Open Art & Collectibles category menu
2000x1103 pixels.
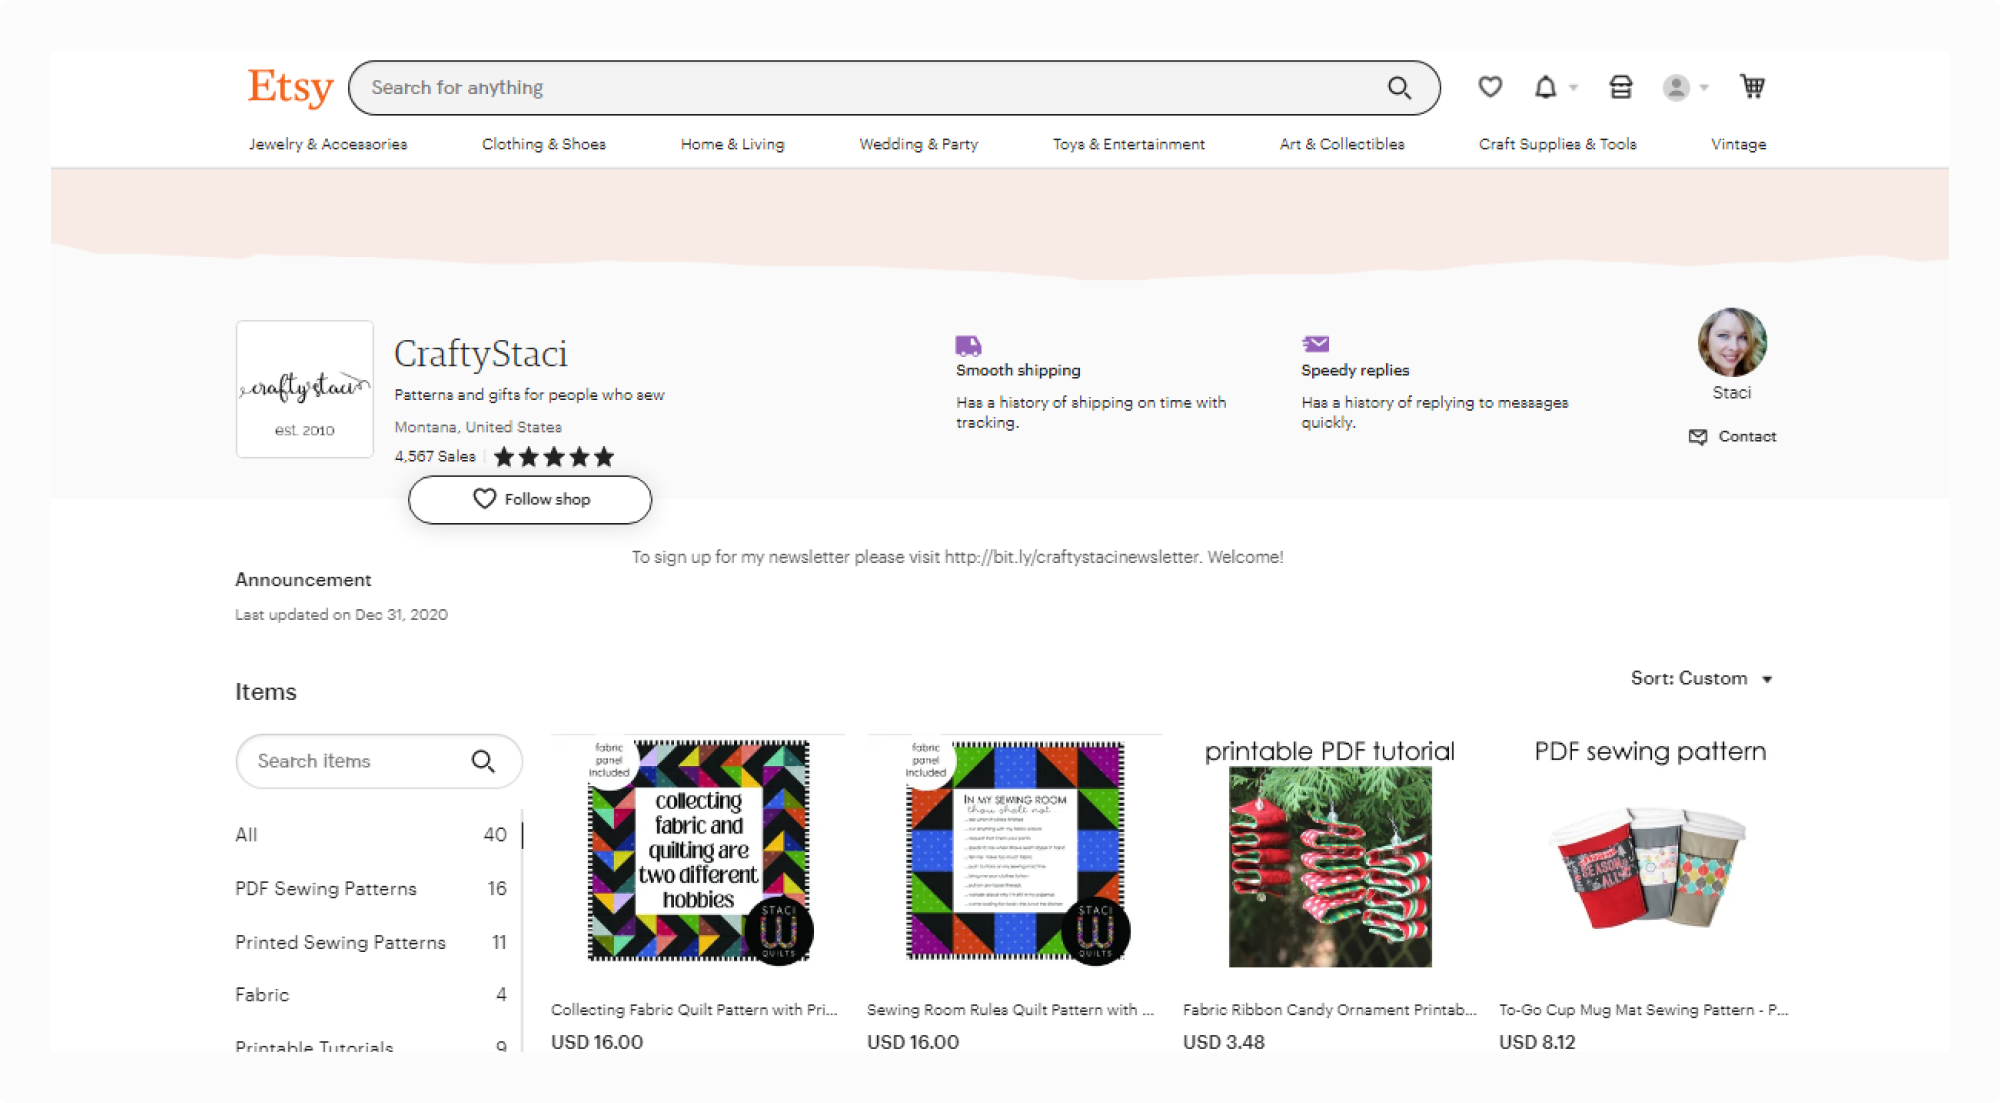click(1342, 144)
